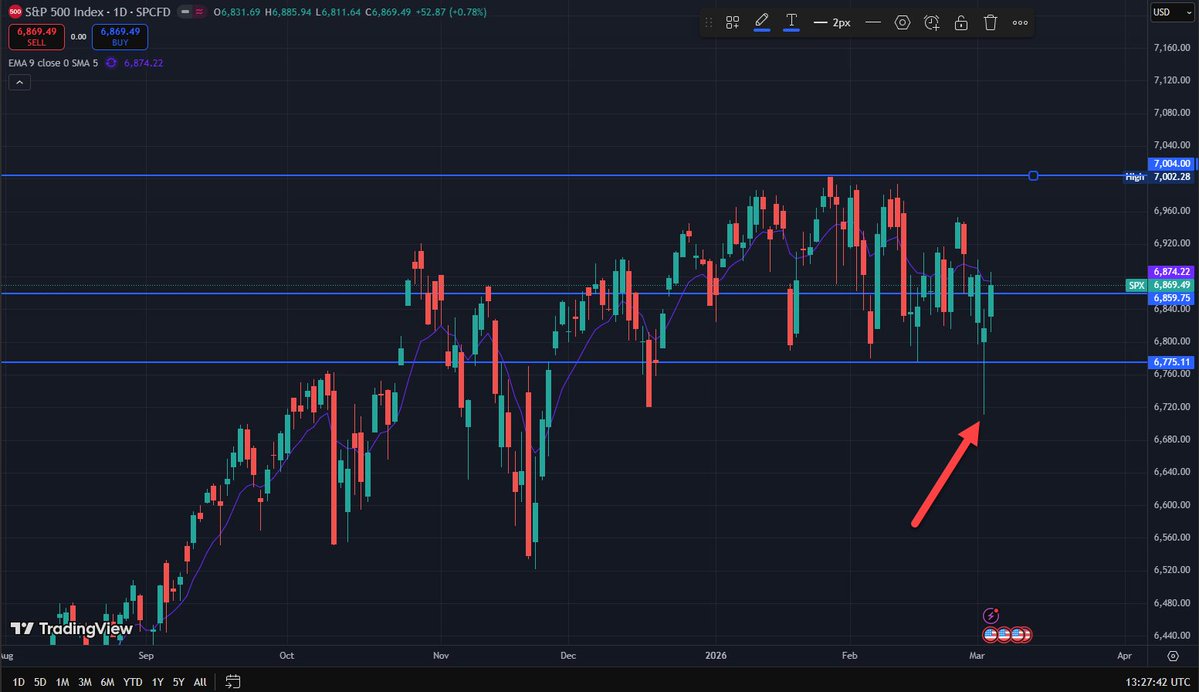Select the text annotation tool

(791, 22)
